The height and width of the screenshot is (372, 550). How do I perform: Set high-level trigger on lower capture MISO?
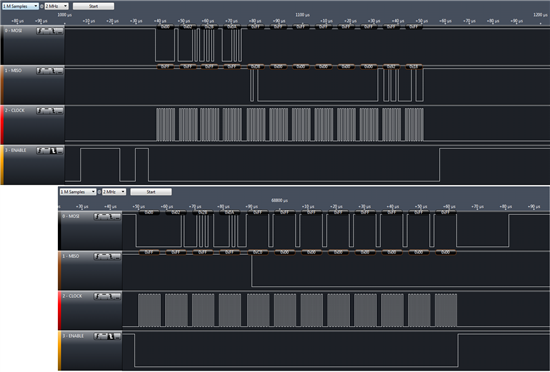click(x=103, y=257)
